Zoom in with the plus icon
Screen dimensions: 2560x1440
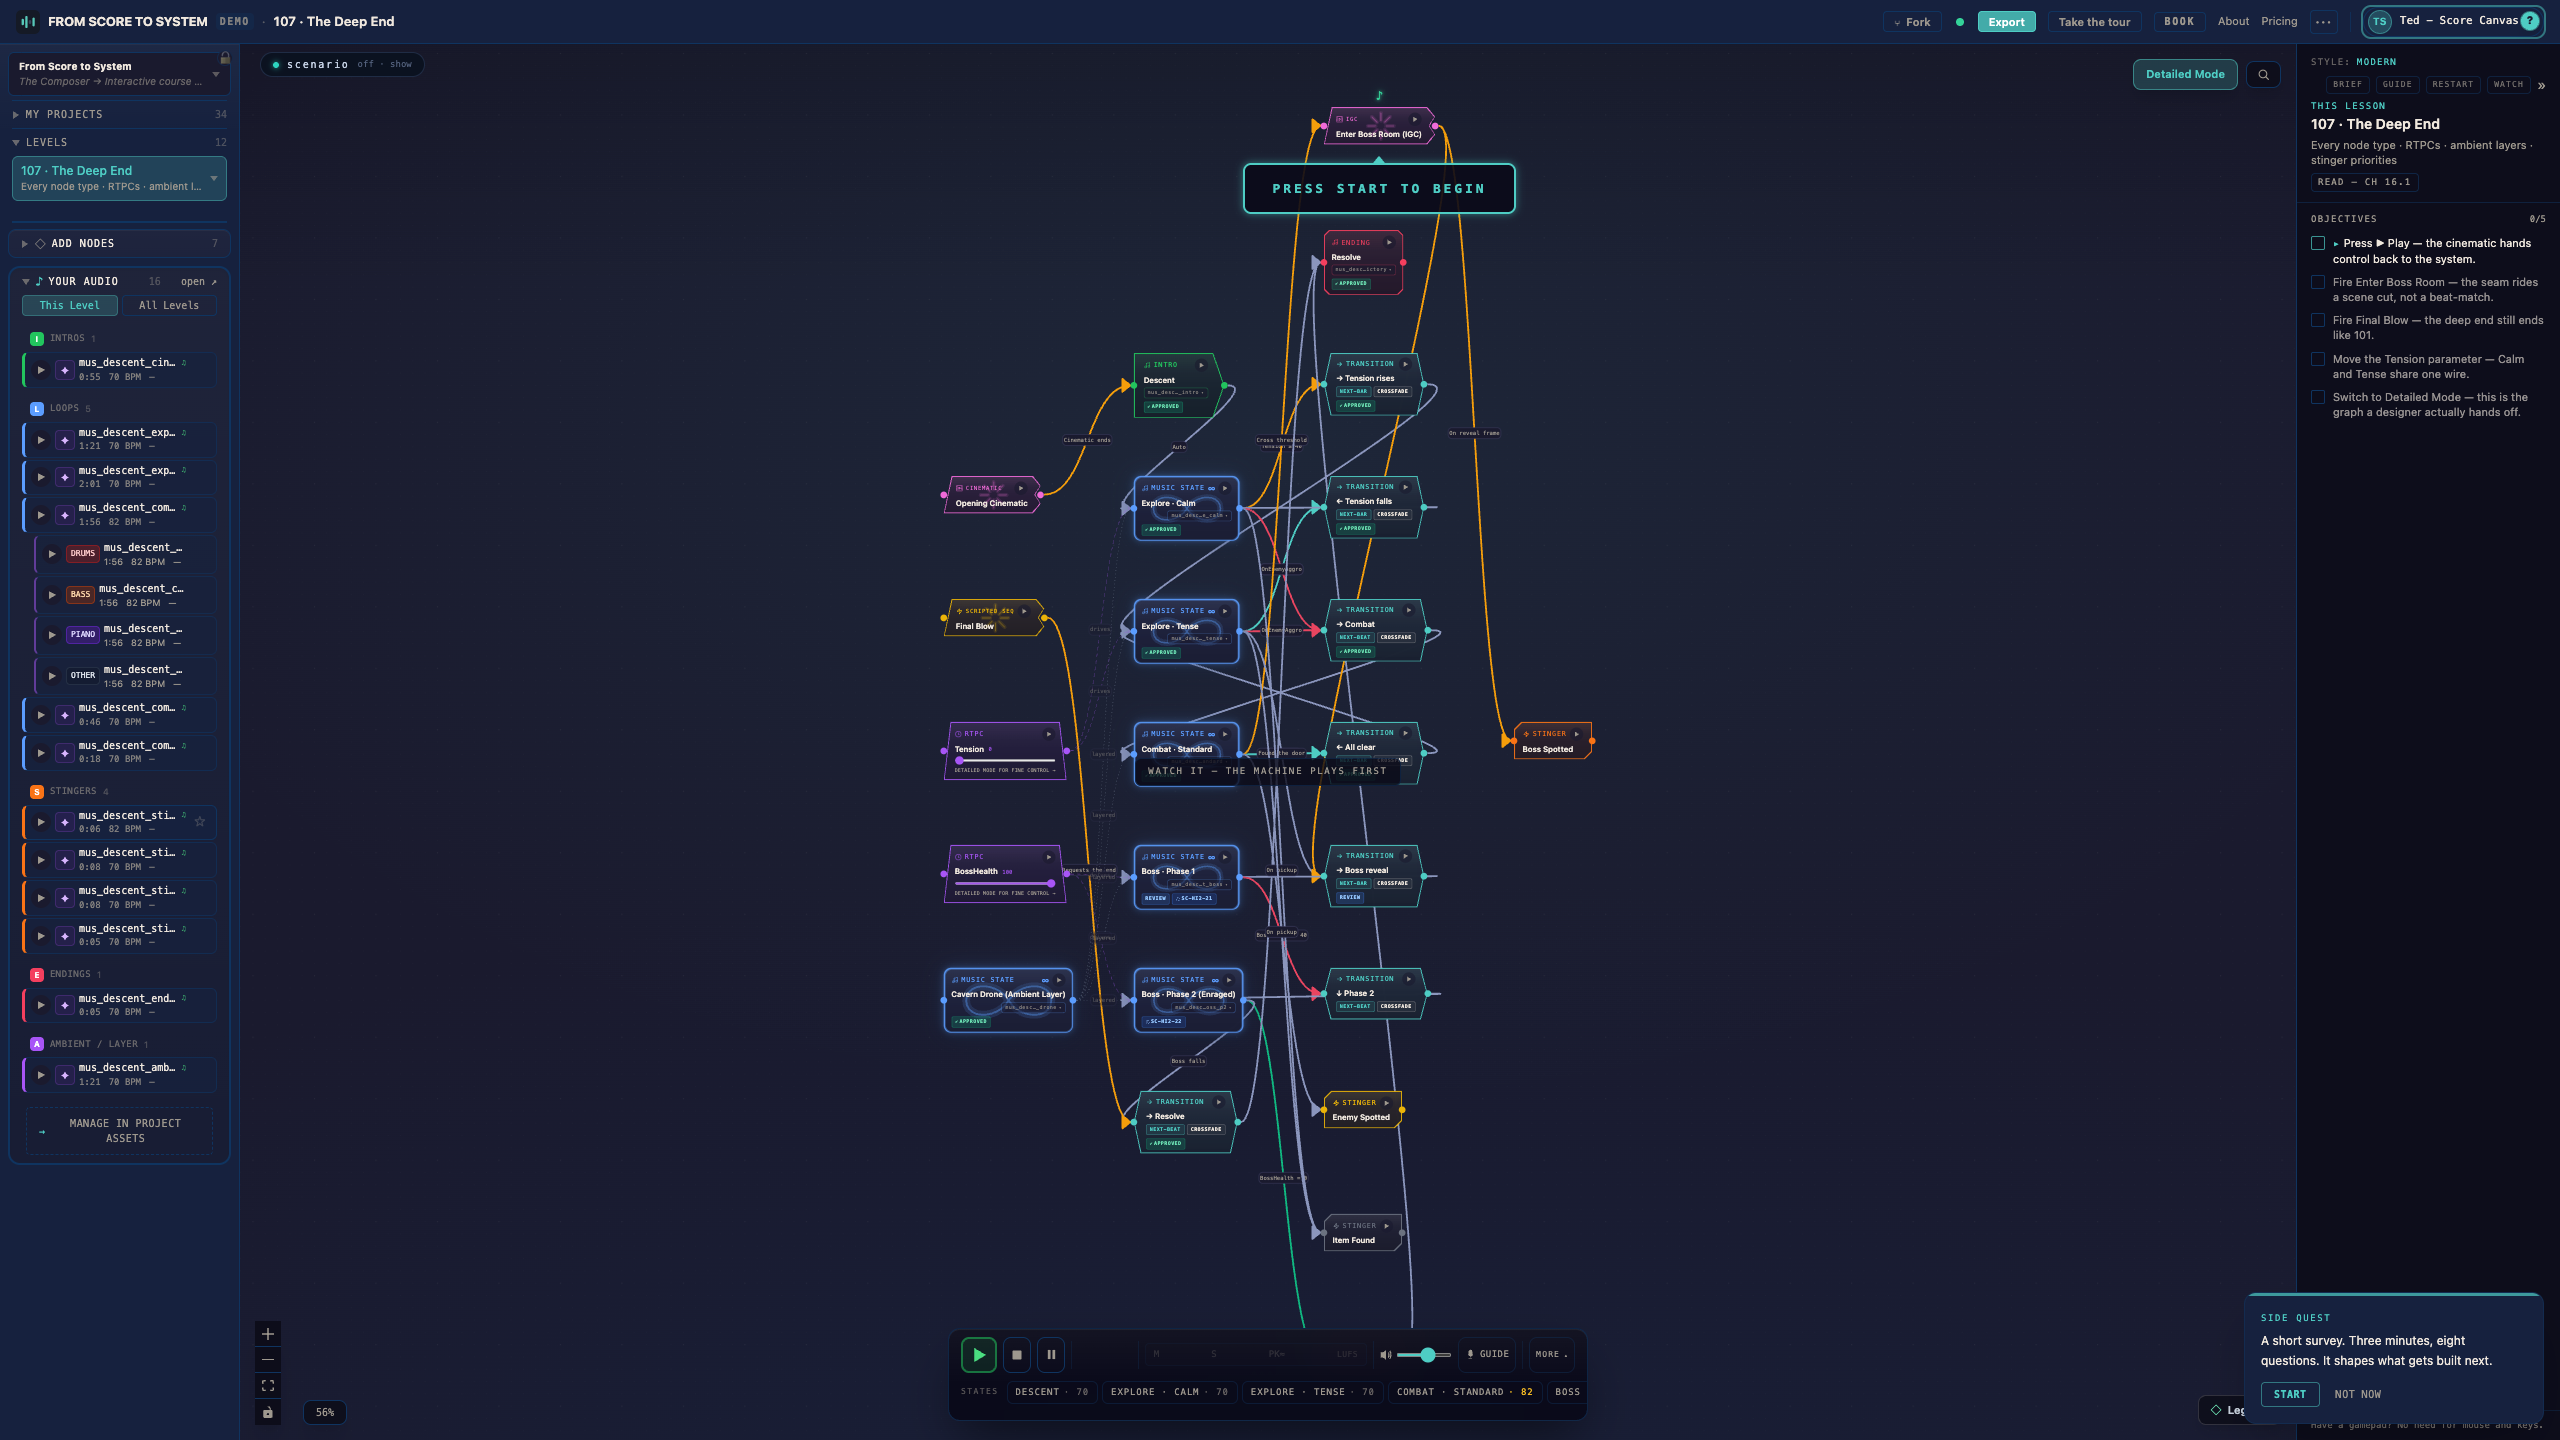click(268, 1334)
